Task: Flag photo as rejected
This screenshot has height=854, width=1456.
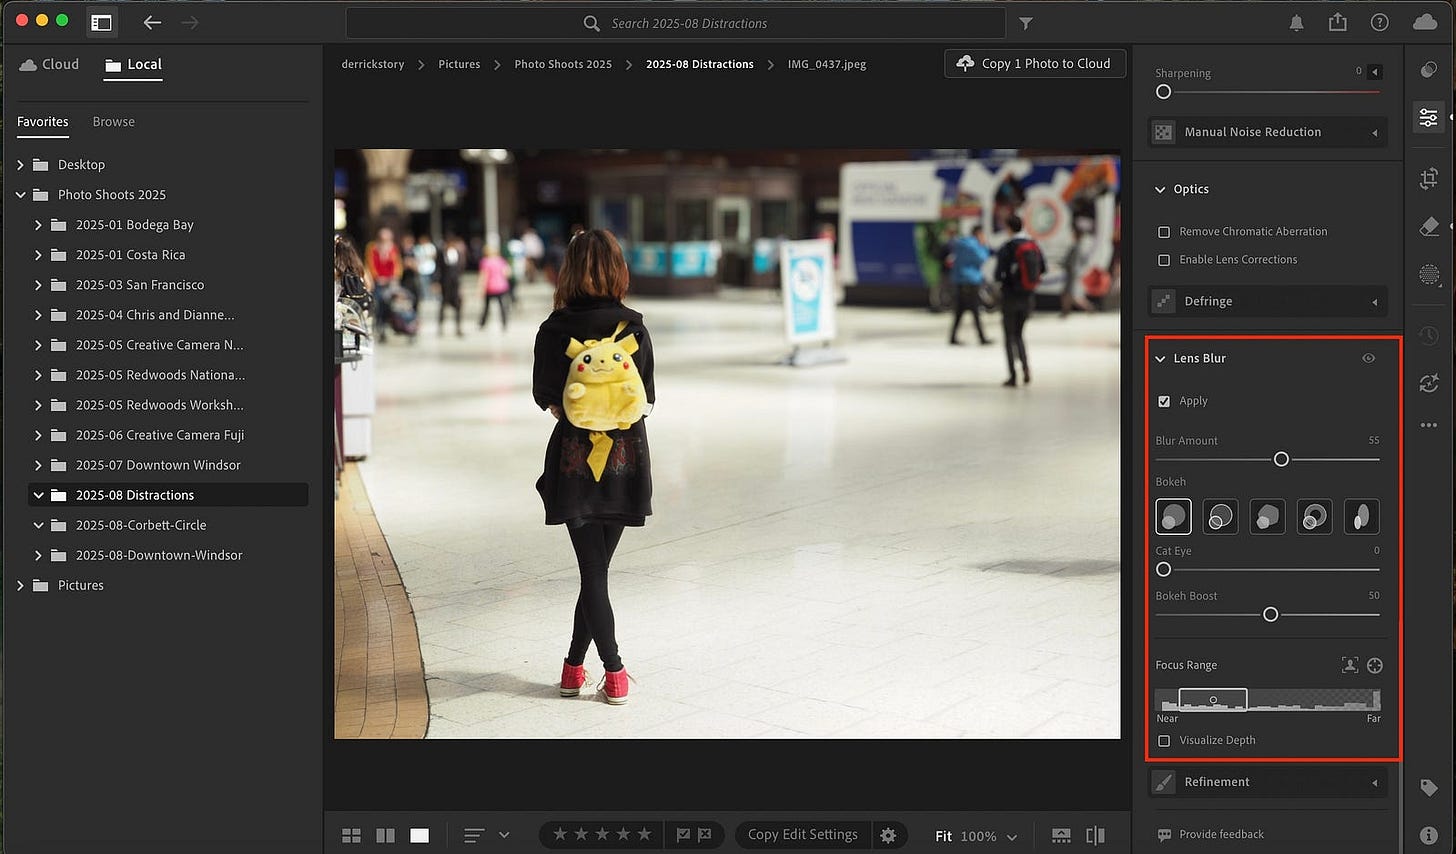Action: 705,835
